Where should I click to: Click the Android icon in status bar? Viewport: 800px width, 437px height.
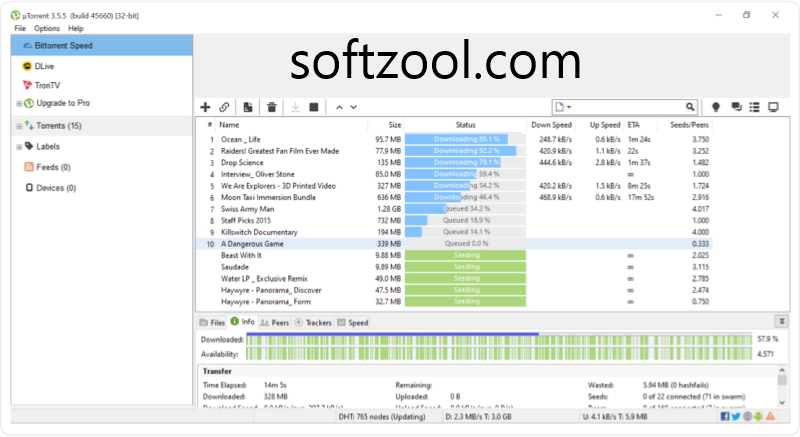pos(758,416)
